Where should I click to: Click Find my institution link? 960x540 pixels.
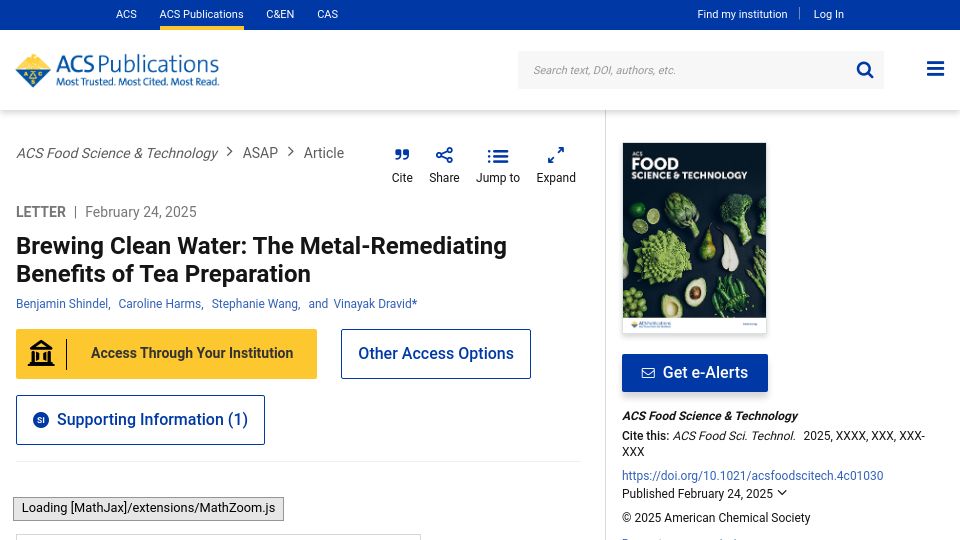pyautogui.click(x=742, y=14)
